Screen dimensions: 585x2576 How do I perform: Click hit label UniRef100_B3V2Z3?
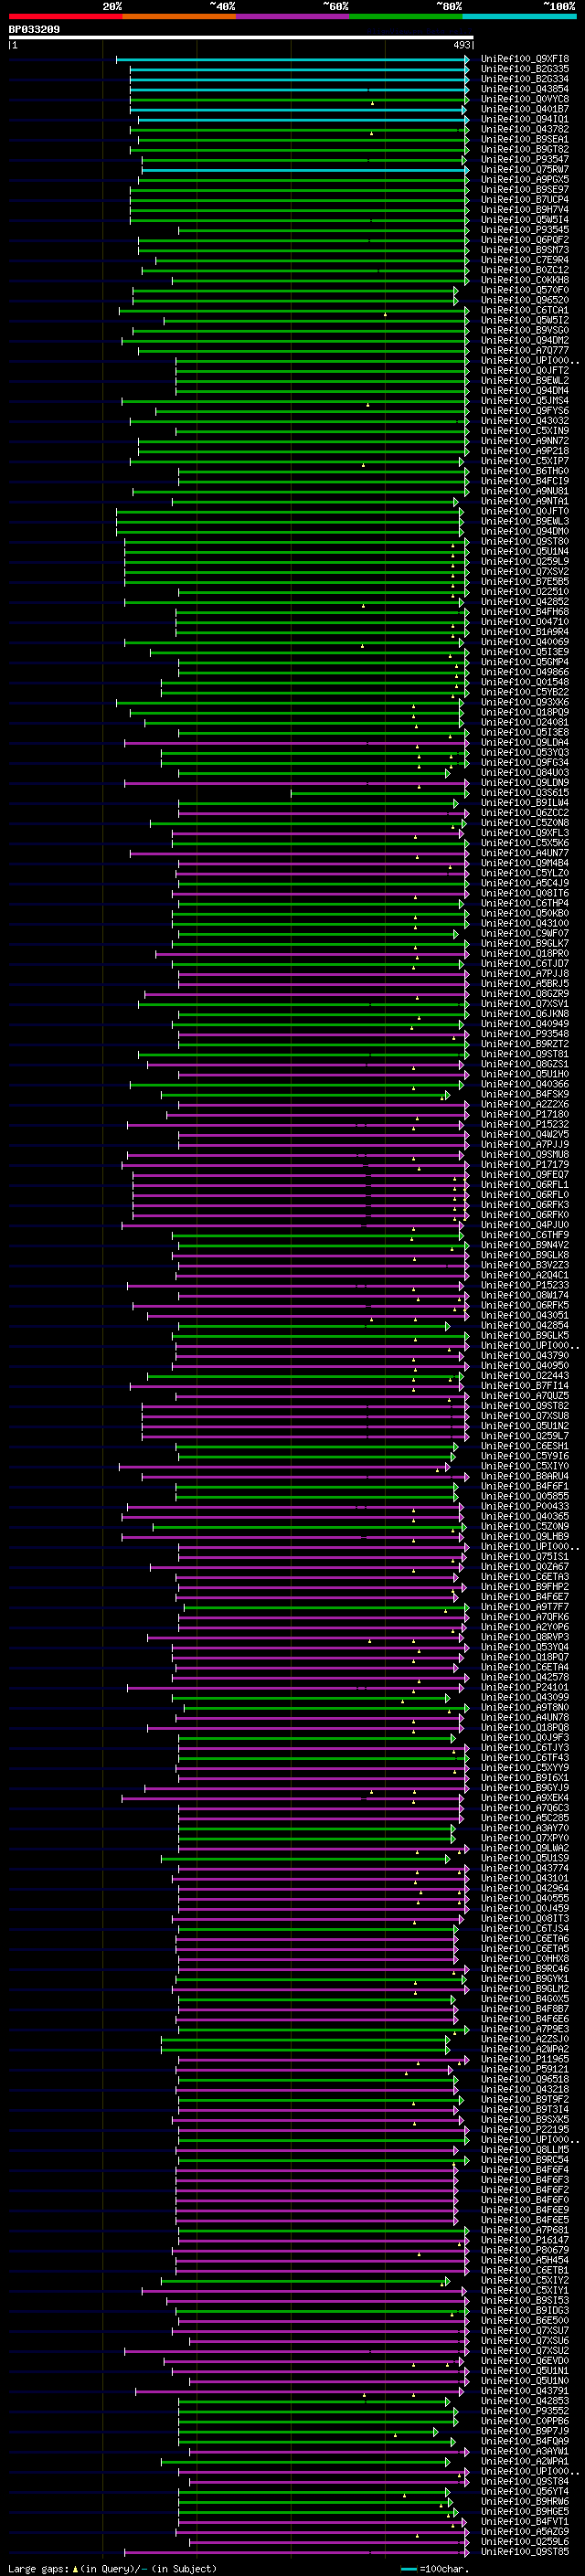(x=525, y=1265)
